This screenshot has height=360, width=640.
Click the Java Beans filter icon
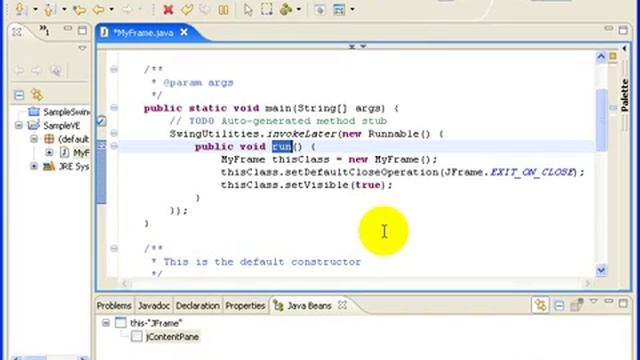576,305
